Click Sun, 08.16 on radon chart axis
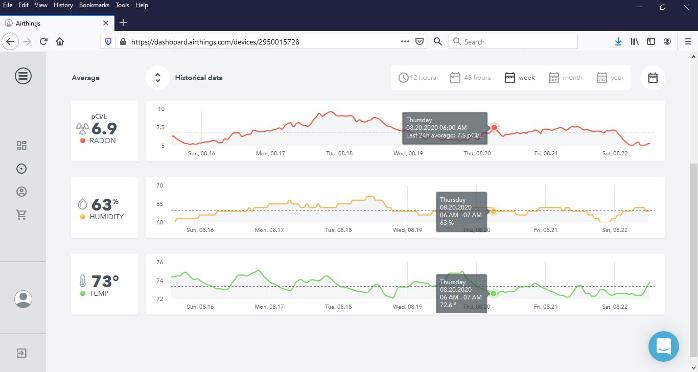Viewport: 698px width, 372px height. coord(201,153)
